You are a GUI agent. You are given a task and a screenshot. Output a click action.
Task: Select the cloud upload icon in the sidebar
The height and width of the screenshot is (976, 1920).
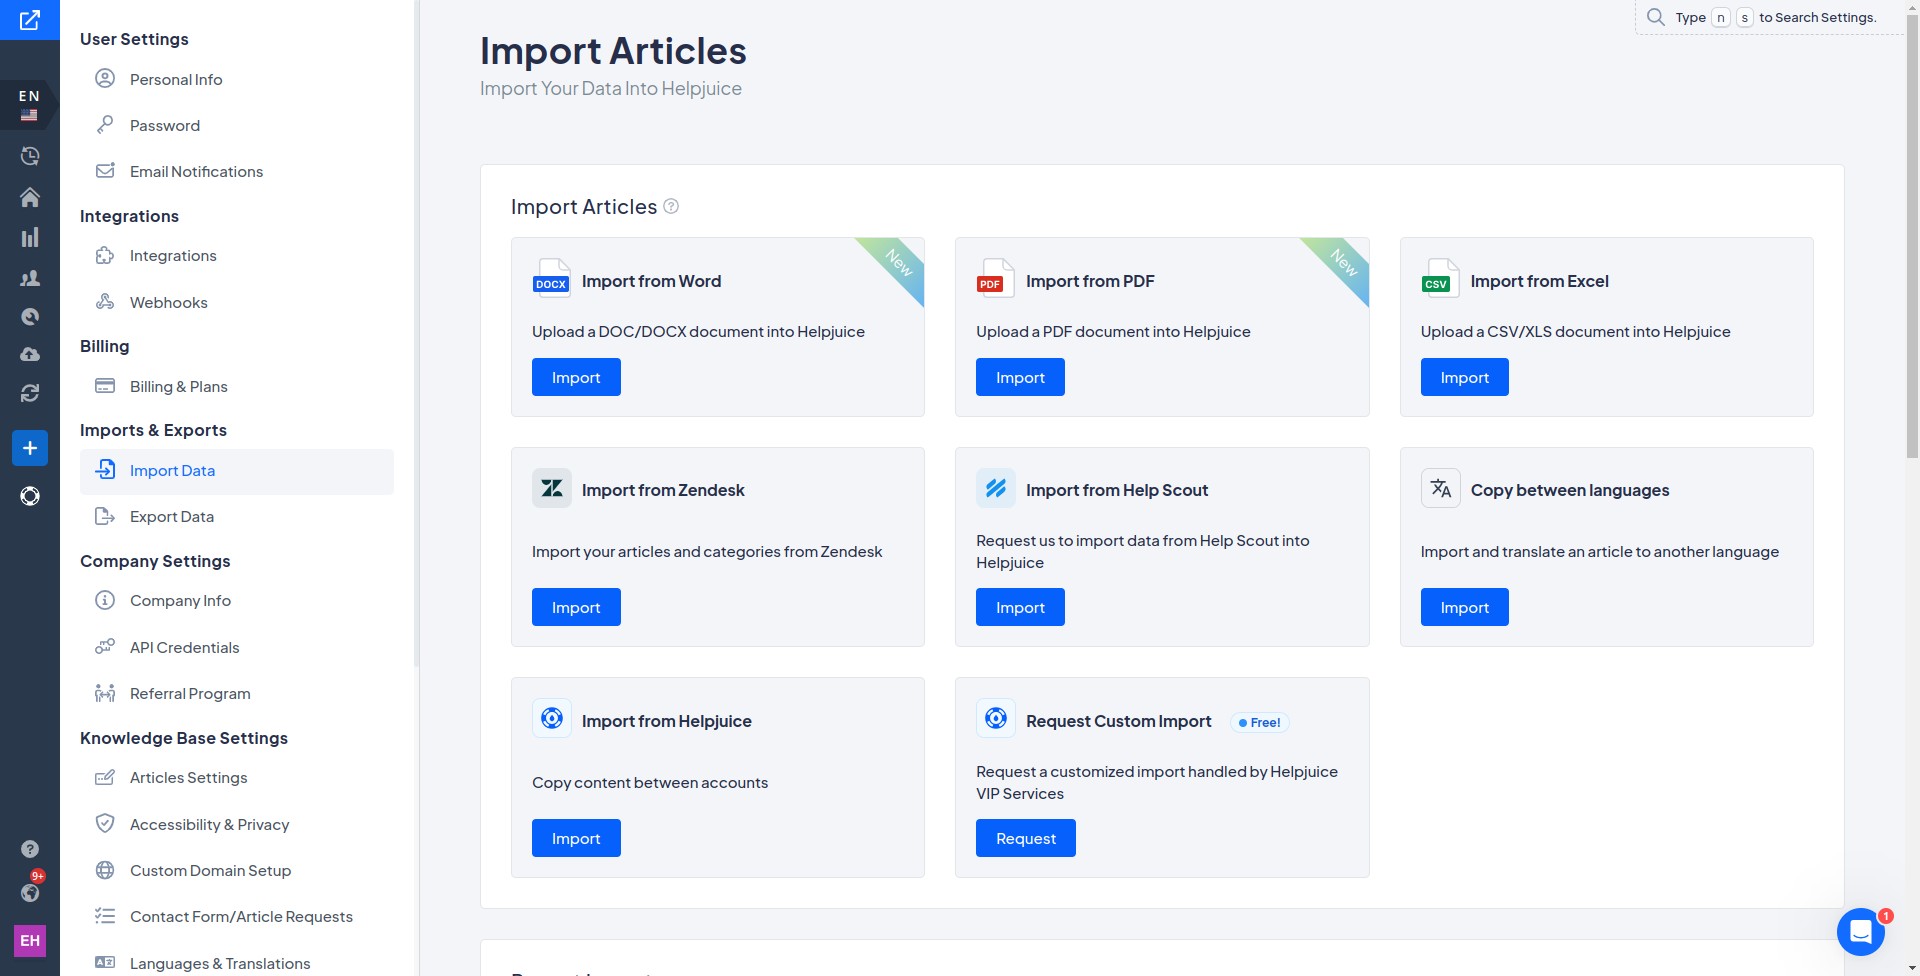30,354
